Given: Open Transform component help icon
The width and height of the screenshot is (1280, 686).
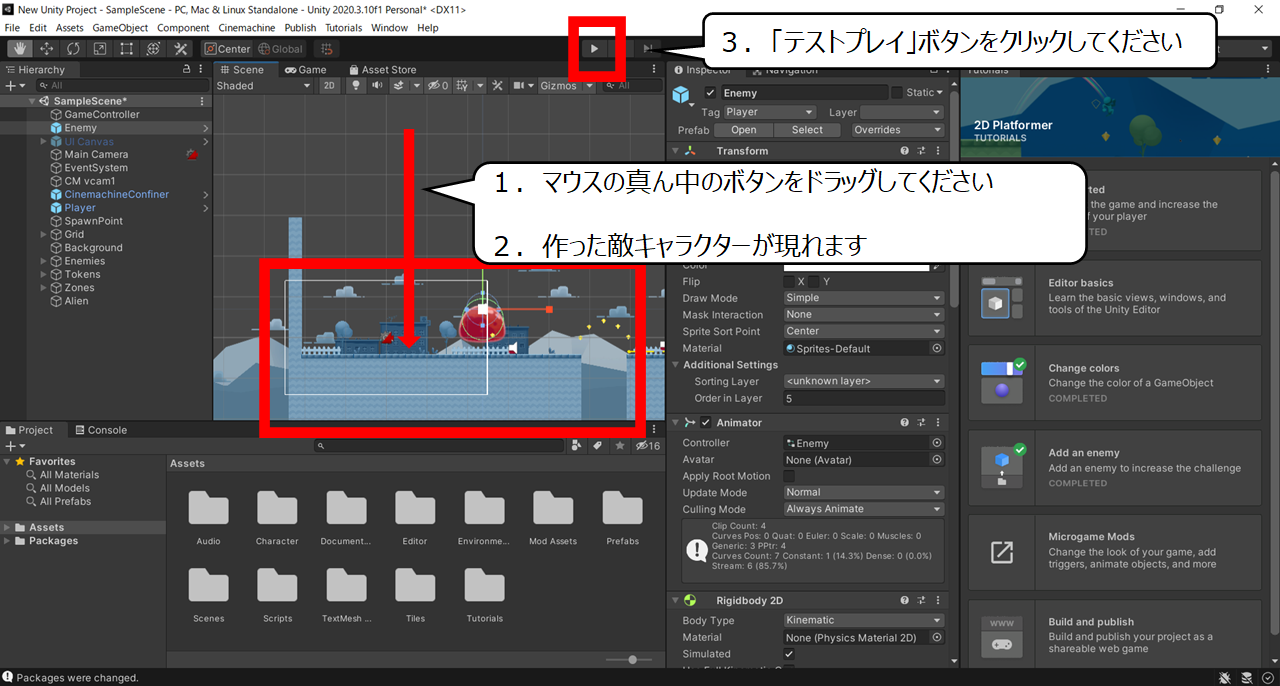Looking at the screenshot, I should coord(904,151).
